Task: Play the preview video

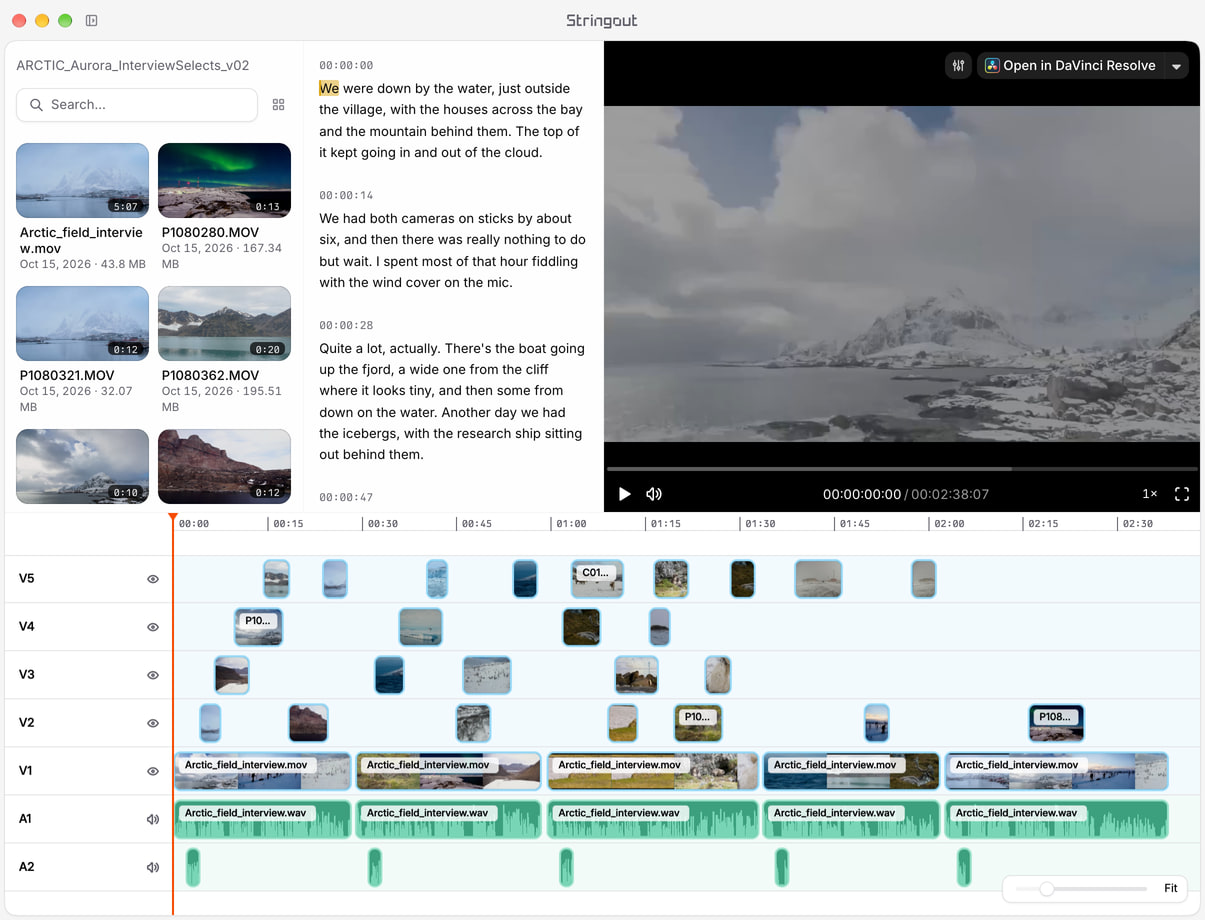Action: (x=625, y=494)
